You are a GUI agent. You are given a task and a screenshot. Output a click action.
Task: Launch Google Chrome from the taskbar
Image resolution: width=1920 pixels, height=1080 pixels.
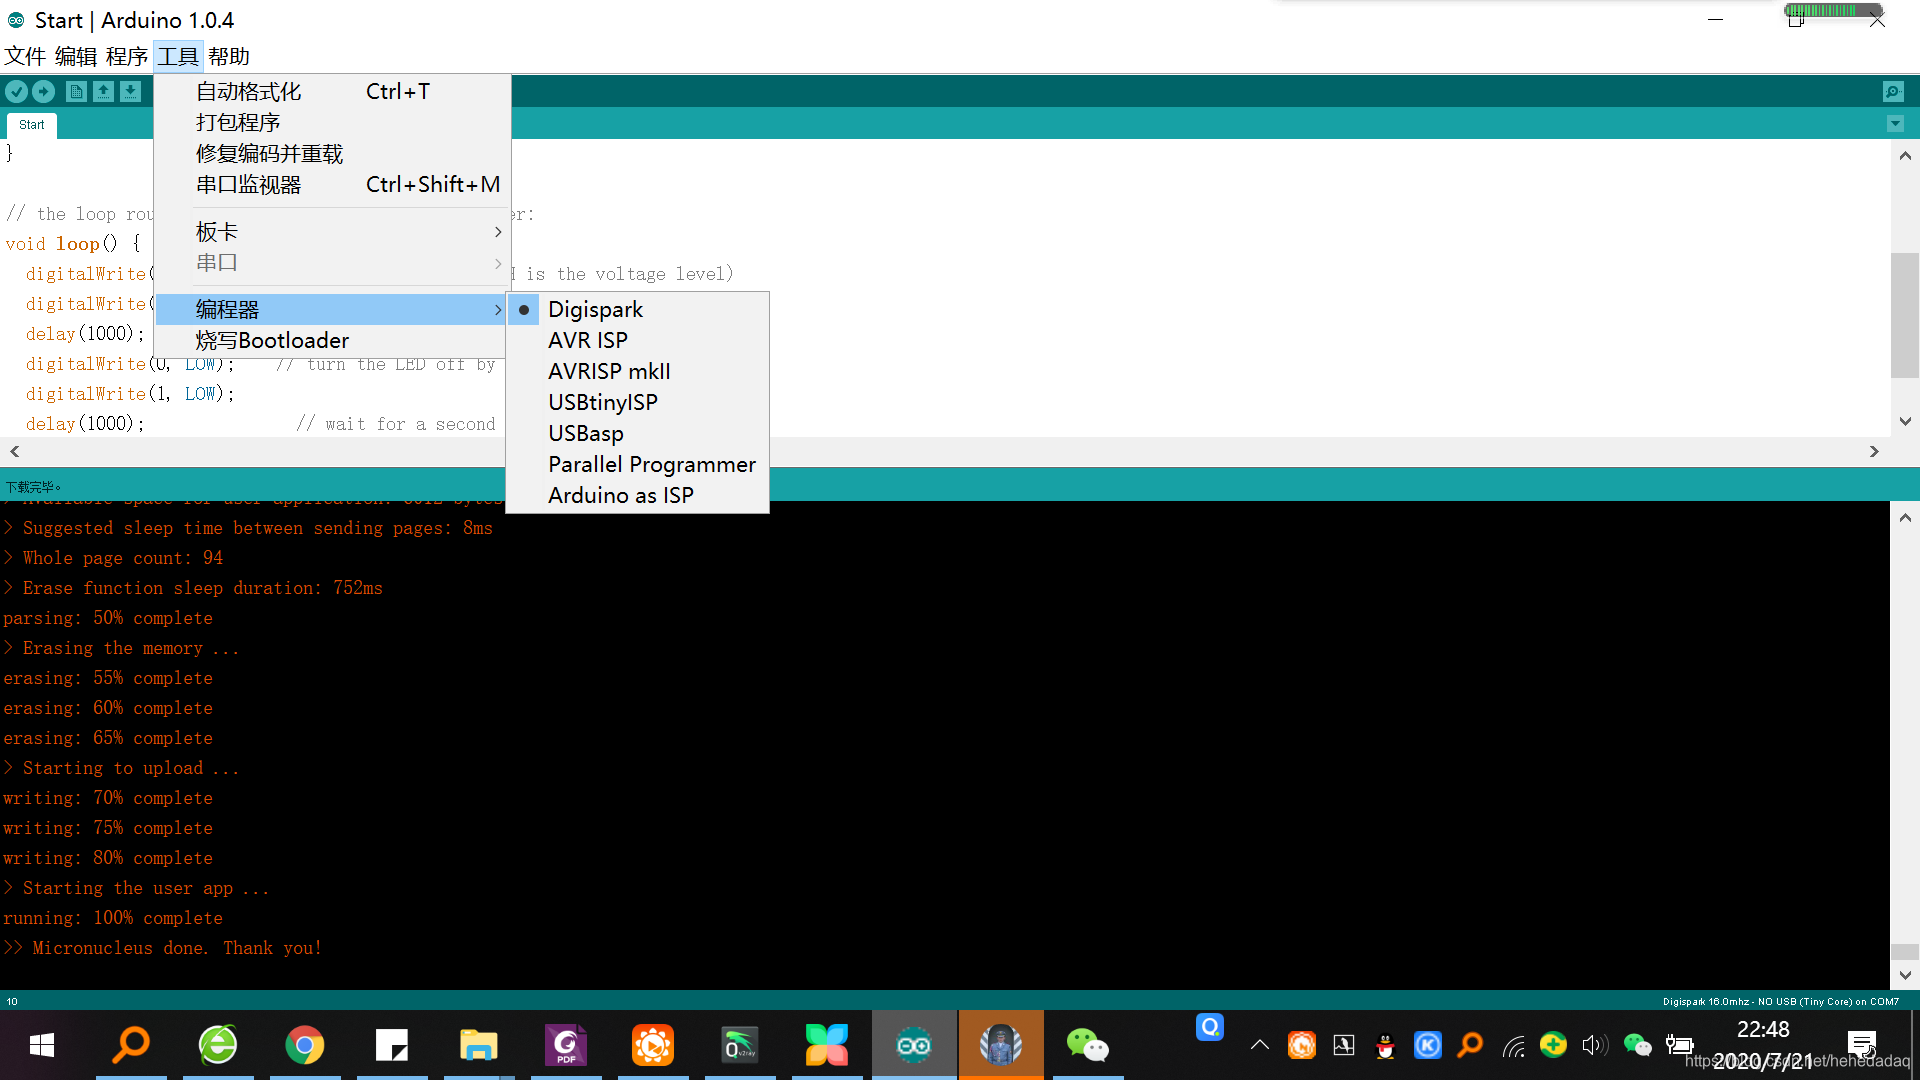click(x=304, y=1045)
